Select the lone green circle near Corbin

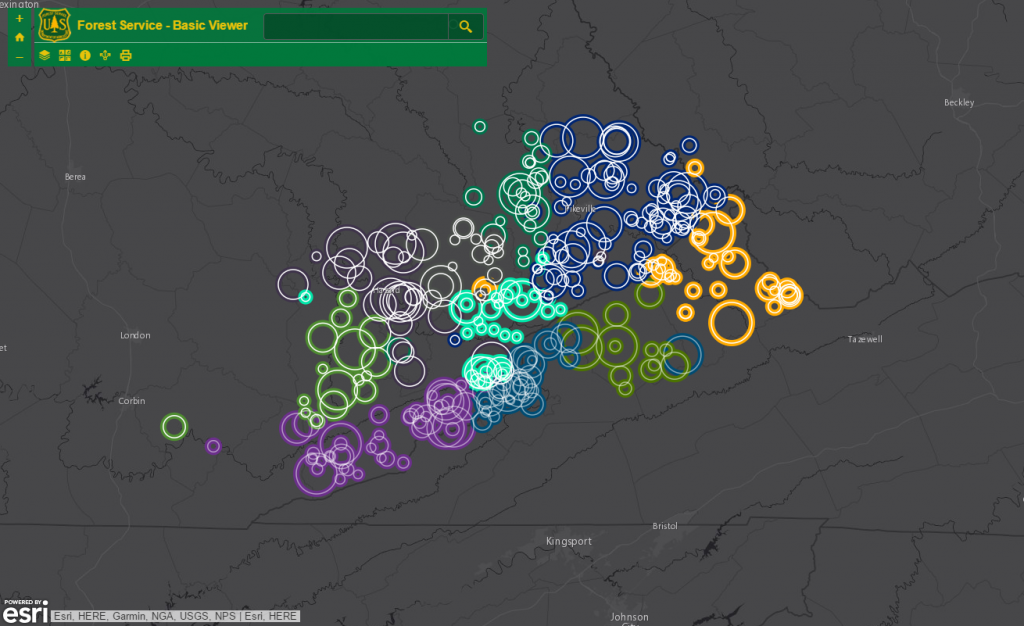point(174,427)
